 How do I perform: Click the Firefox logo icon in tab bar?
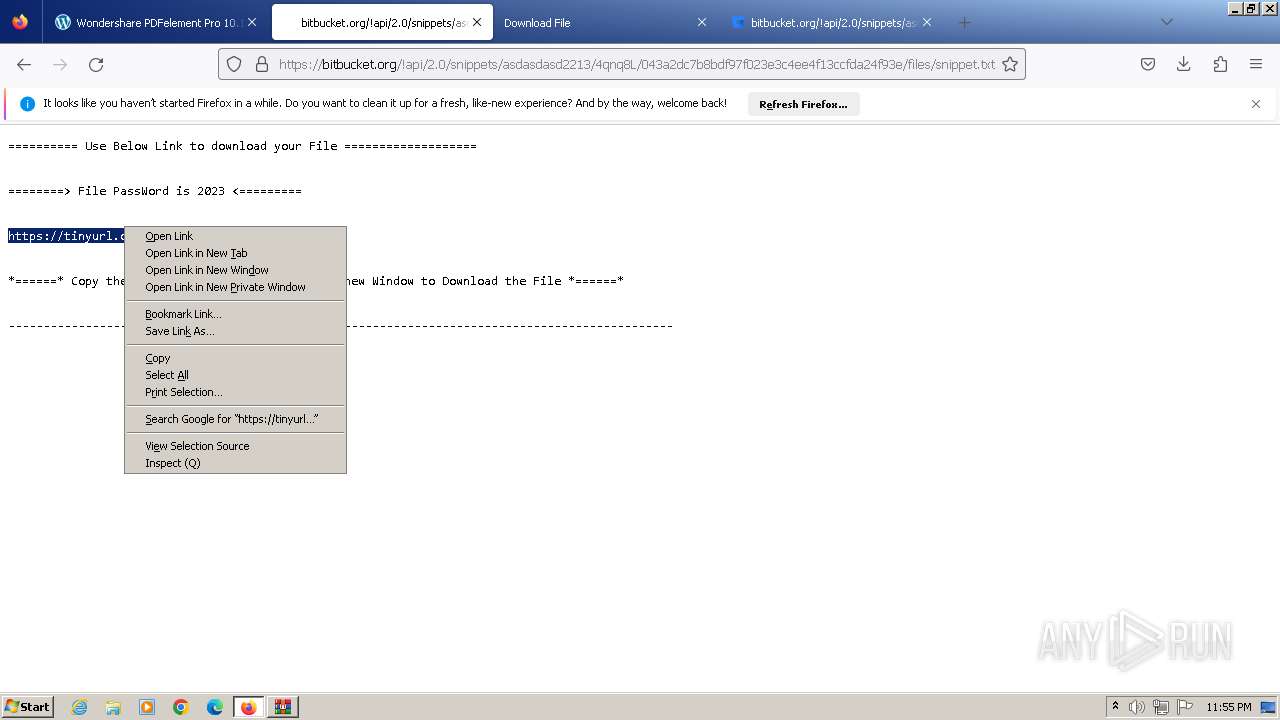pos(20,22)
